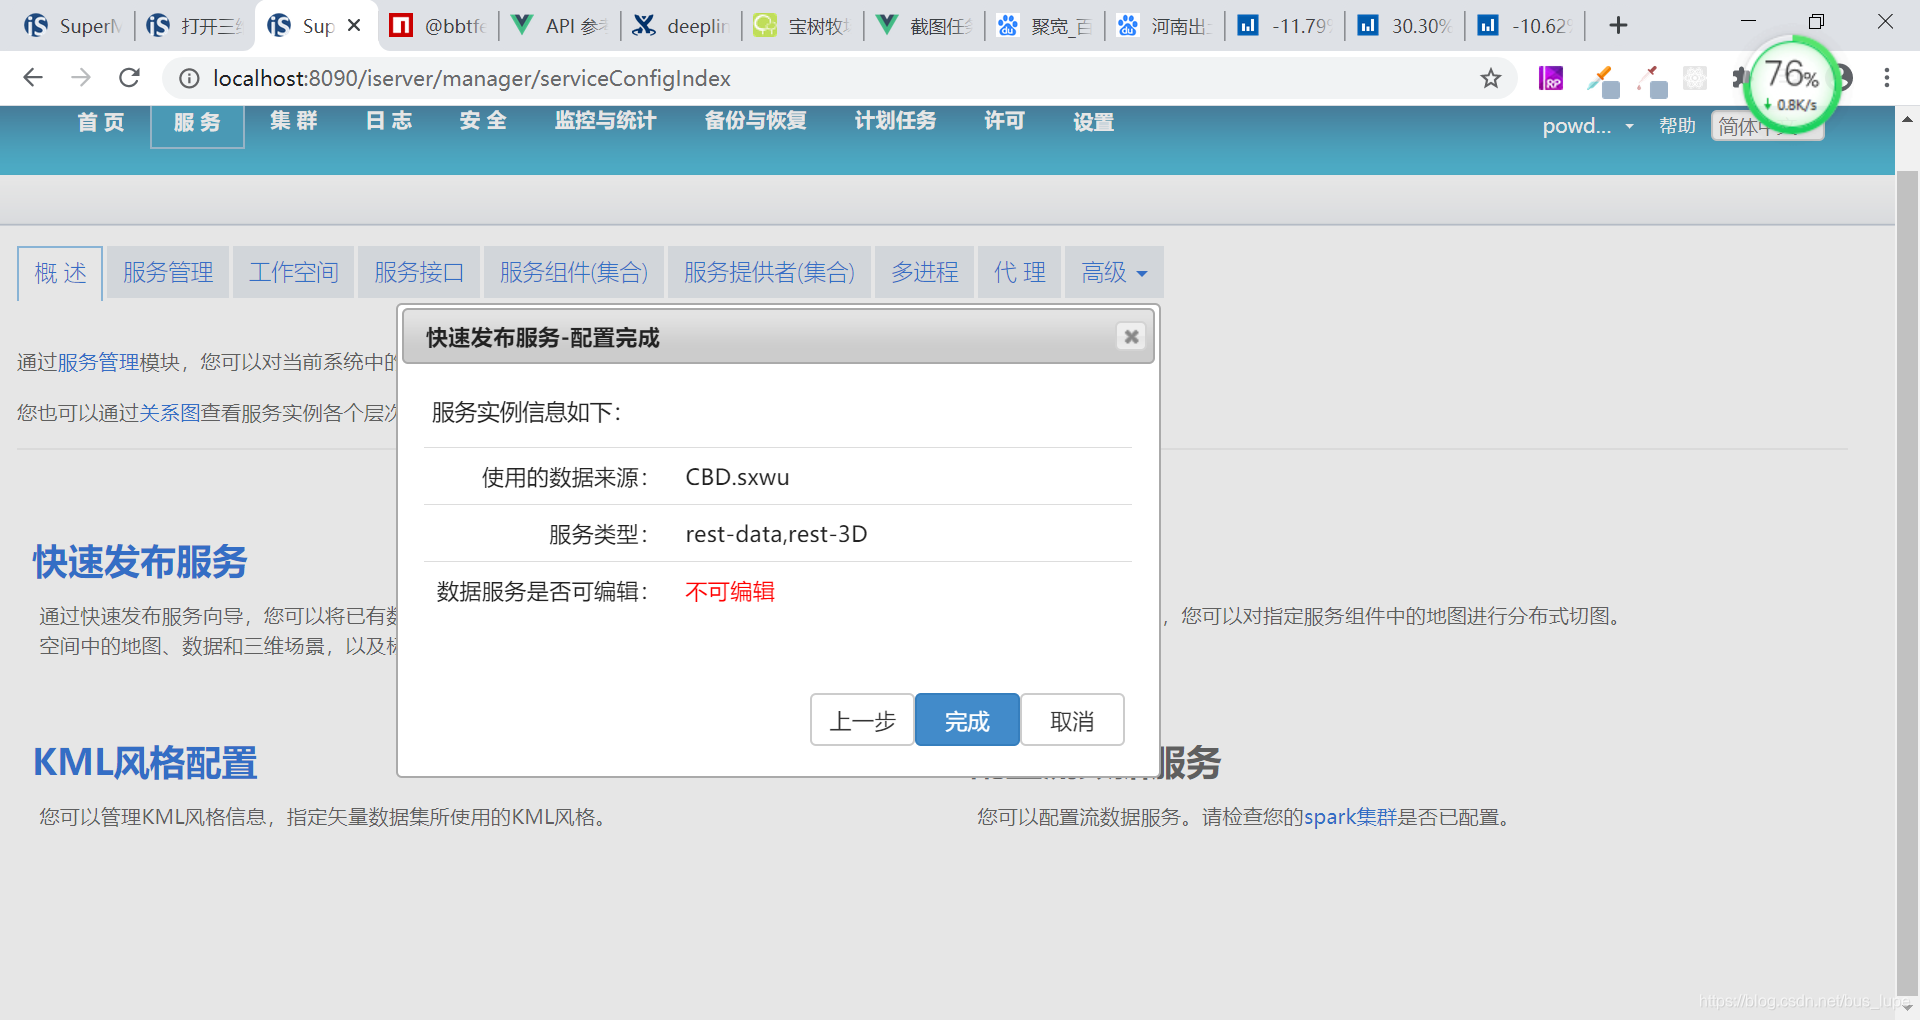Open the 集群 menu item
The width and height of the screenshot is (1920, 1020).
click(293, 122)
